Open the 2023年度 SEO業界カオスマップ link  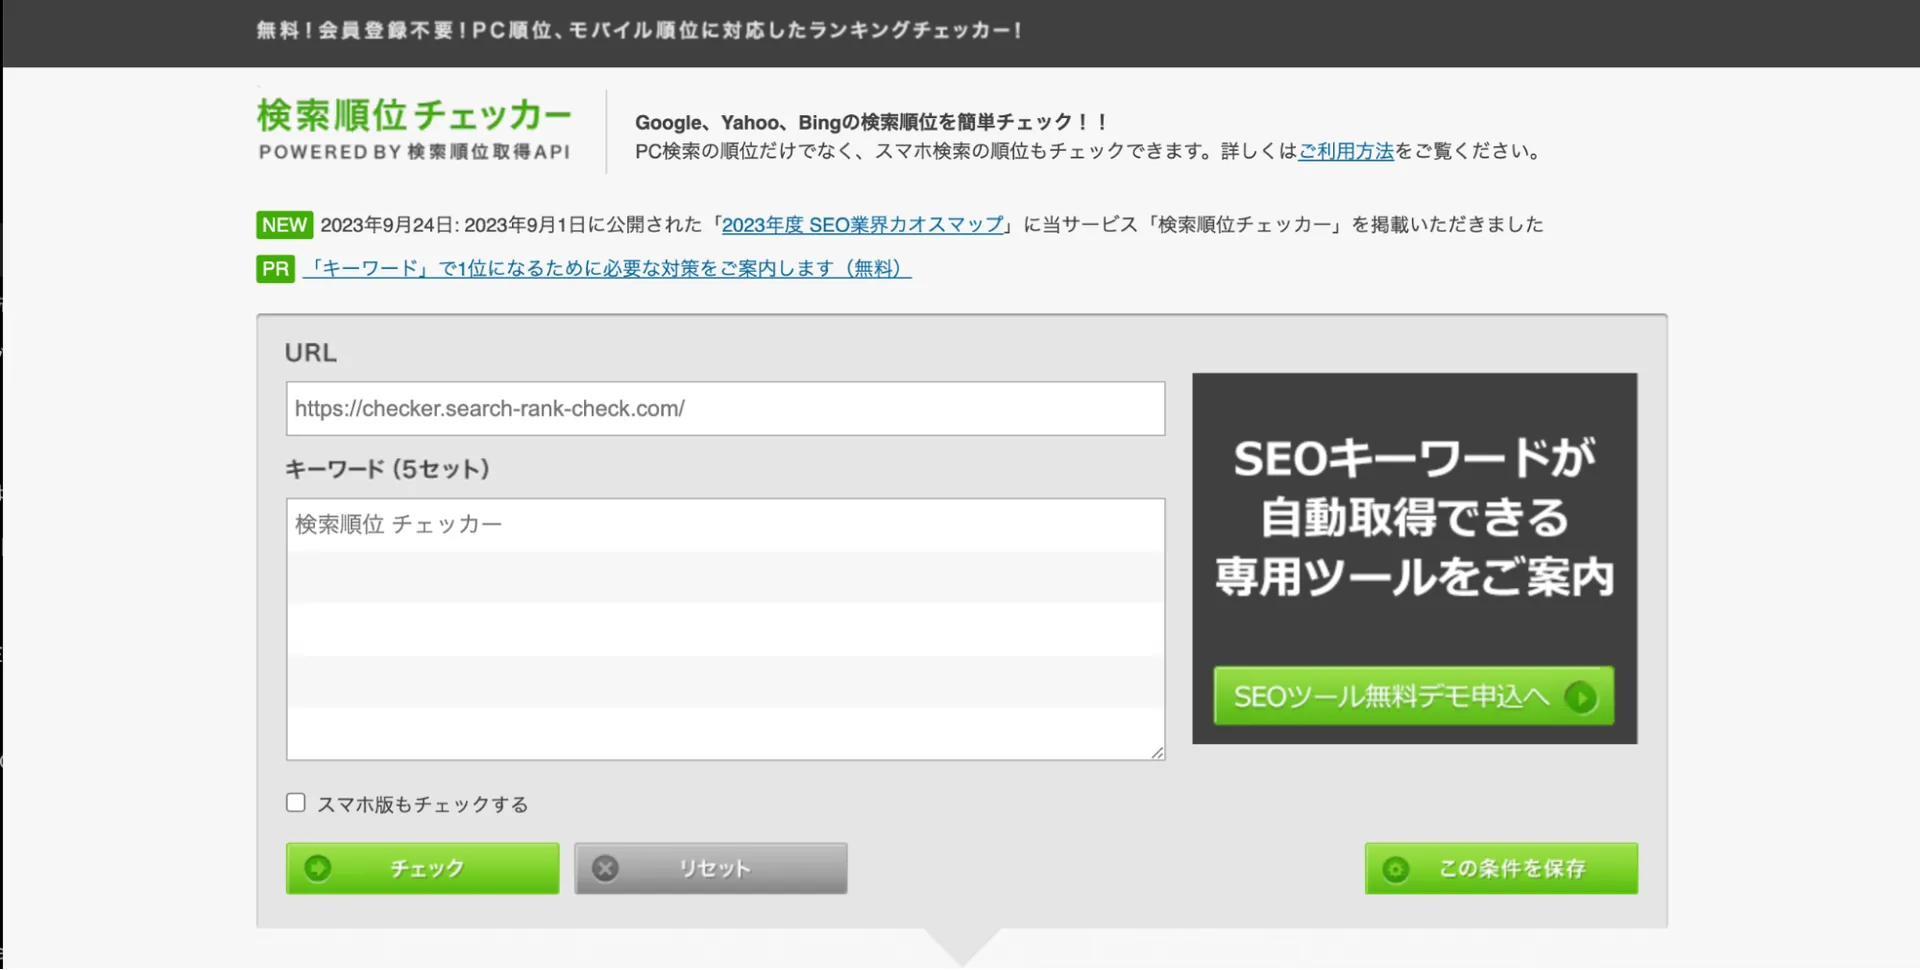pyautogui.click(x=862, y=225)
